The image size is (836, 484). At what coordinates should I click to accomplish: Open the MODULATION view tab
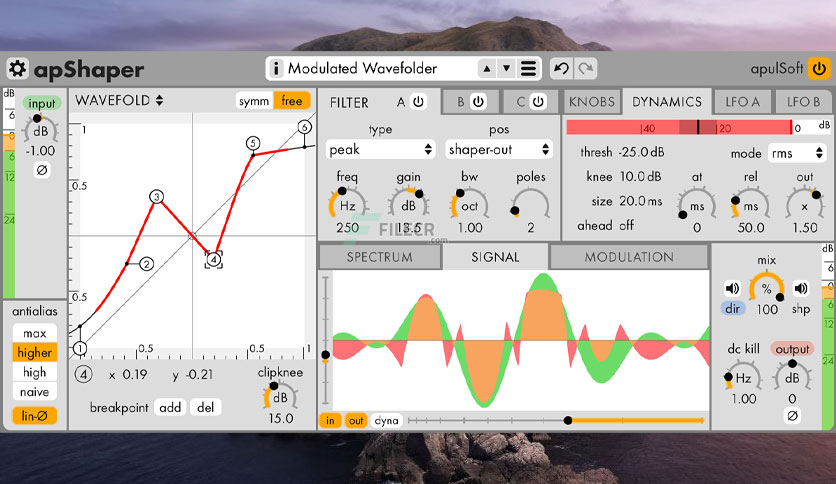pos(629,257)
